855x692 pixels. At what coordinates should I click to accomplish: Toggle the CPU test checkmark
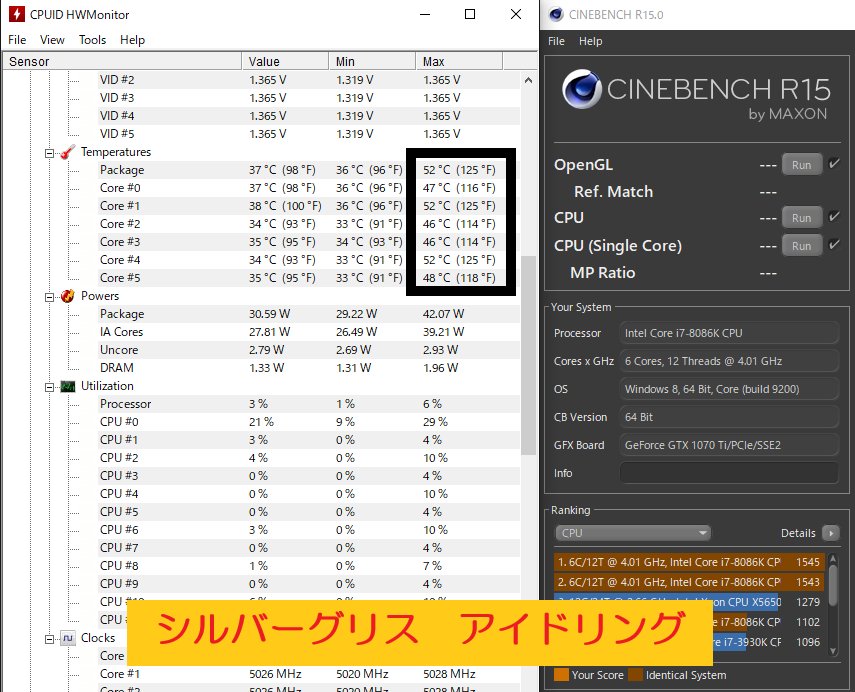pyautogui.click(x=834, y=216)
